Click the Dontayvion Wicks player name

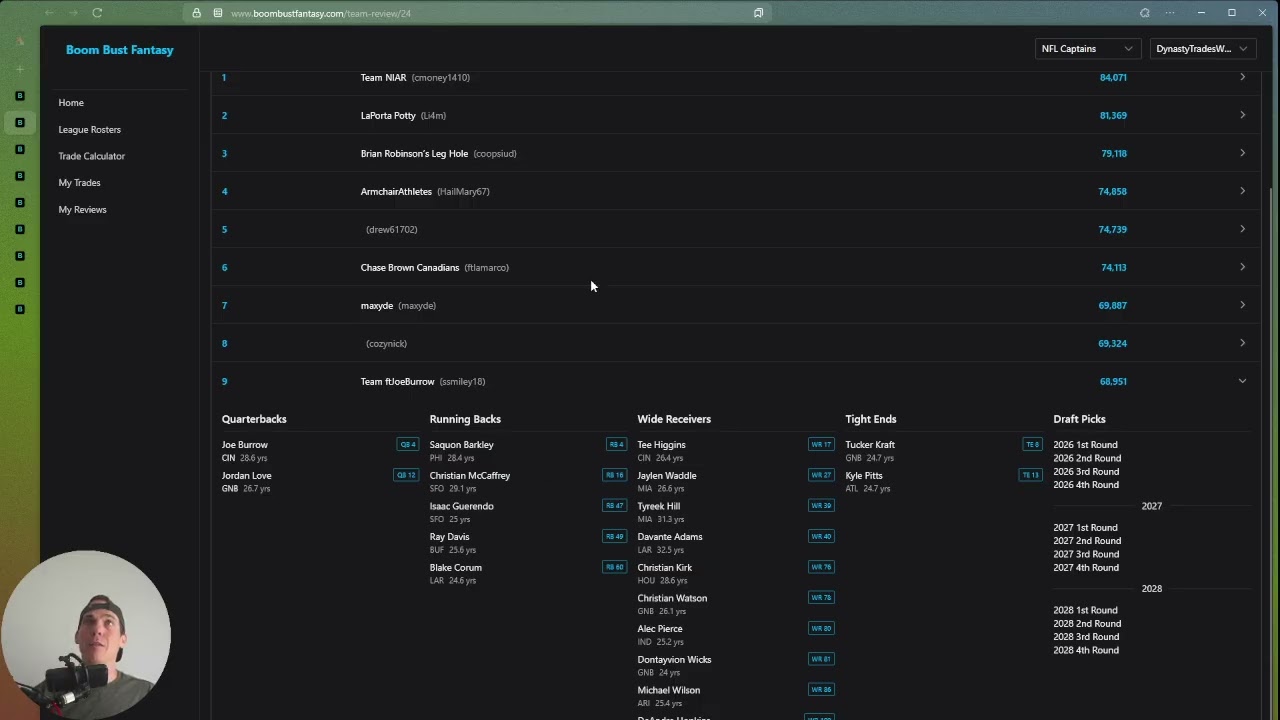point(675,660)
